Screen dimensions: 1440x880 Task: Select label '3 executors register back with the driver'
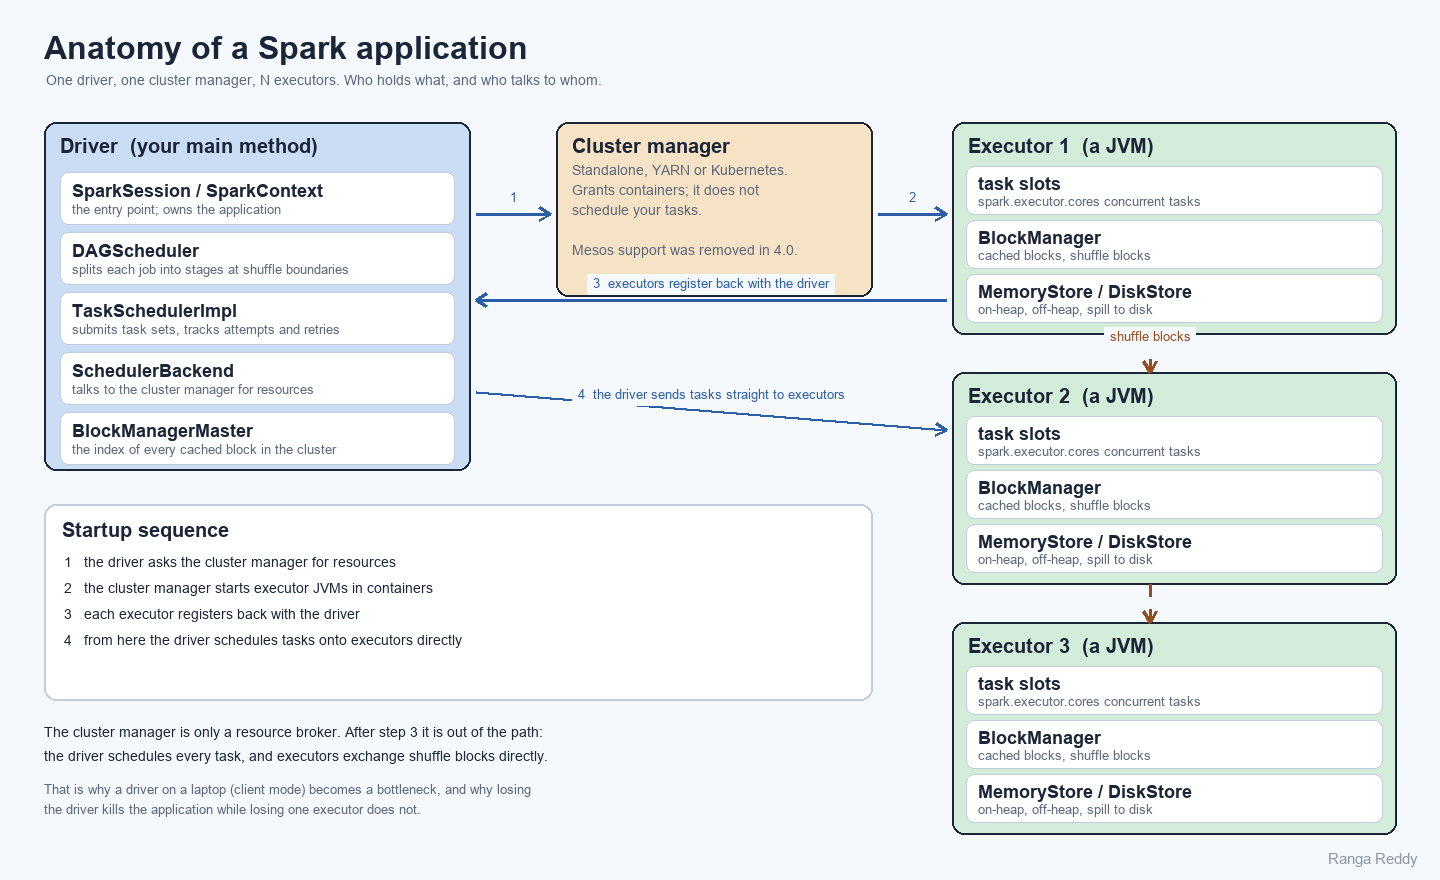[x=711, y=284]
